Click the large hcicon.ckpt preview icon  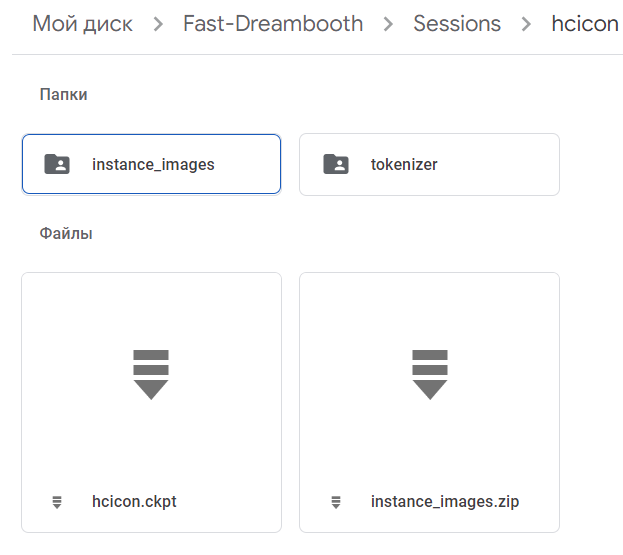[x=151, y=374]
